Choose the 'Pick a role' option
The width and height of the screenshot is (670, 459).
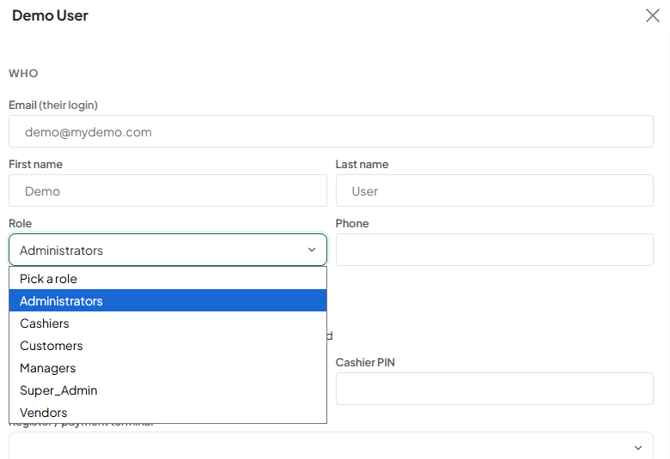[x=168, y=279]
